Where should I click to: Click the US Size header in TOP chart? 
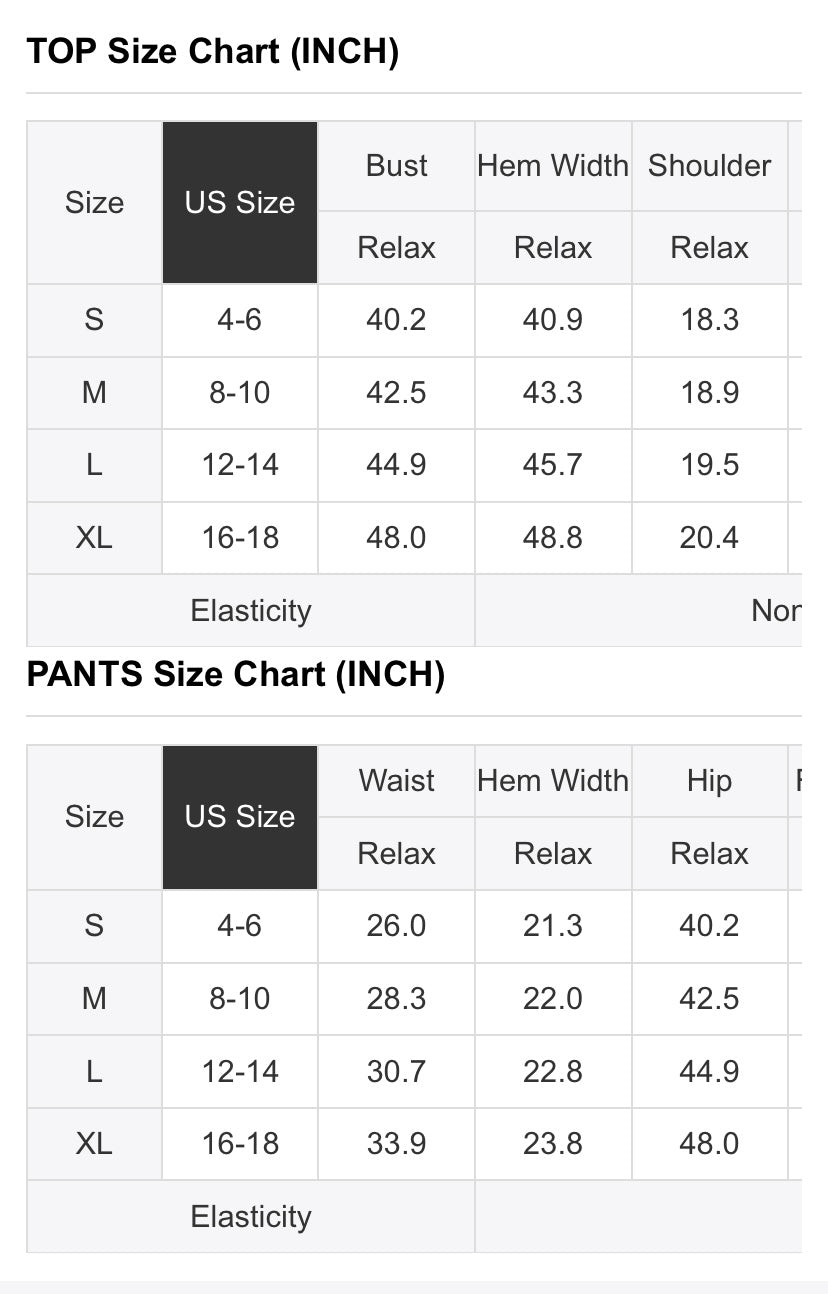click(x=240, y=203)
